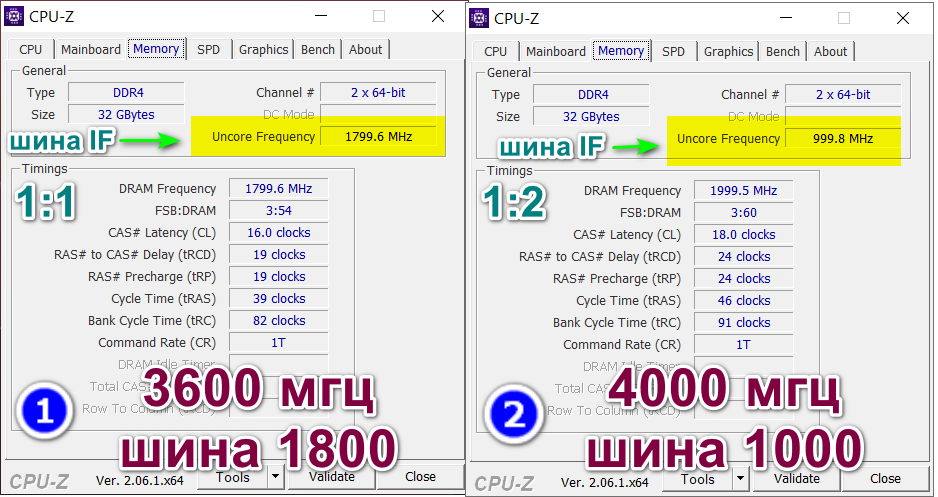Screen dimensions: 938x497
Task: Click CAS# Latency value 16.0 clocks
Action: [279, 233]
